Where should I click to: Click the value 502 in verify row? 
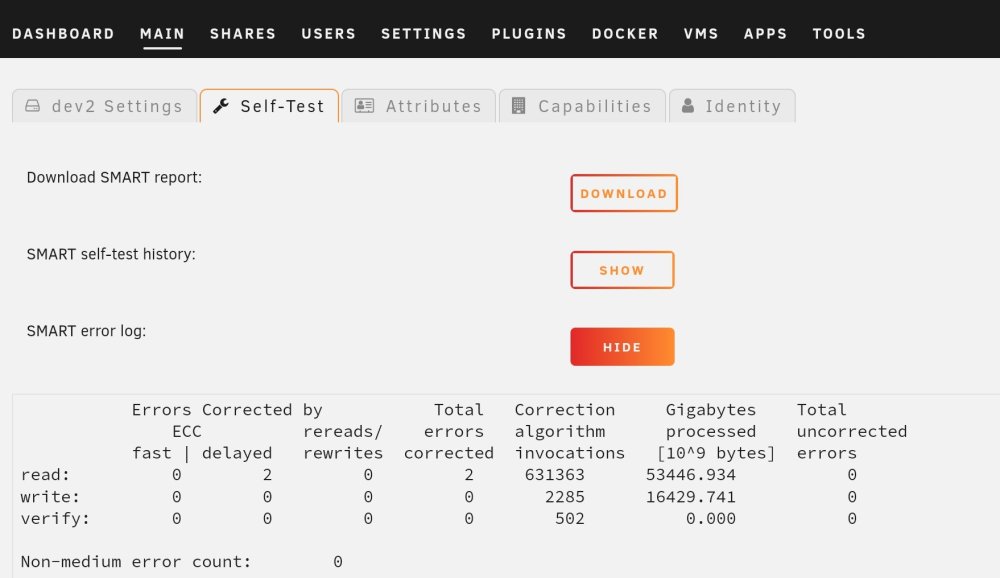[570, 518]
